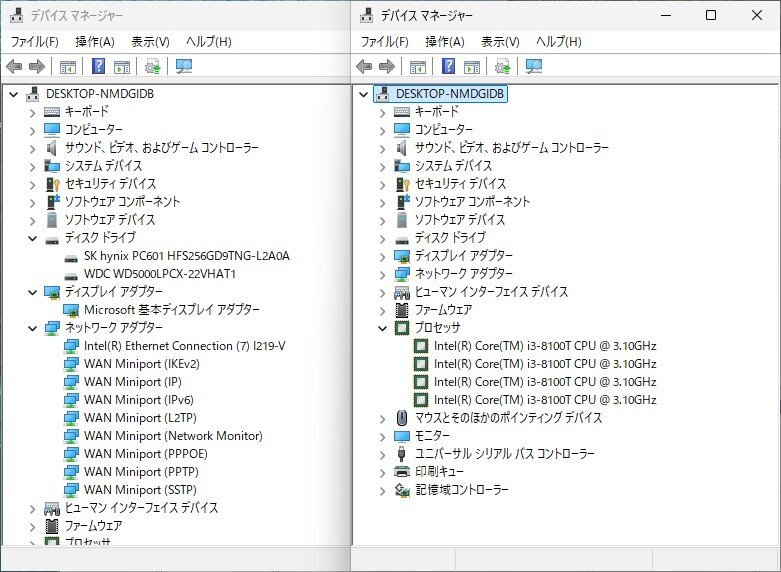The image size is (781, 572).
Task: Open ヘルプ(H) menu in right window
Action: click(559, 41)
